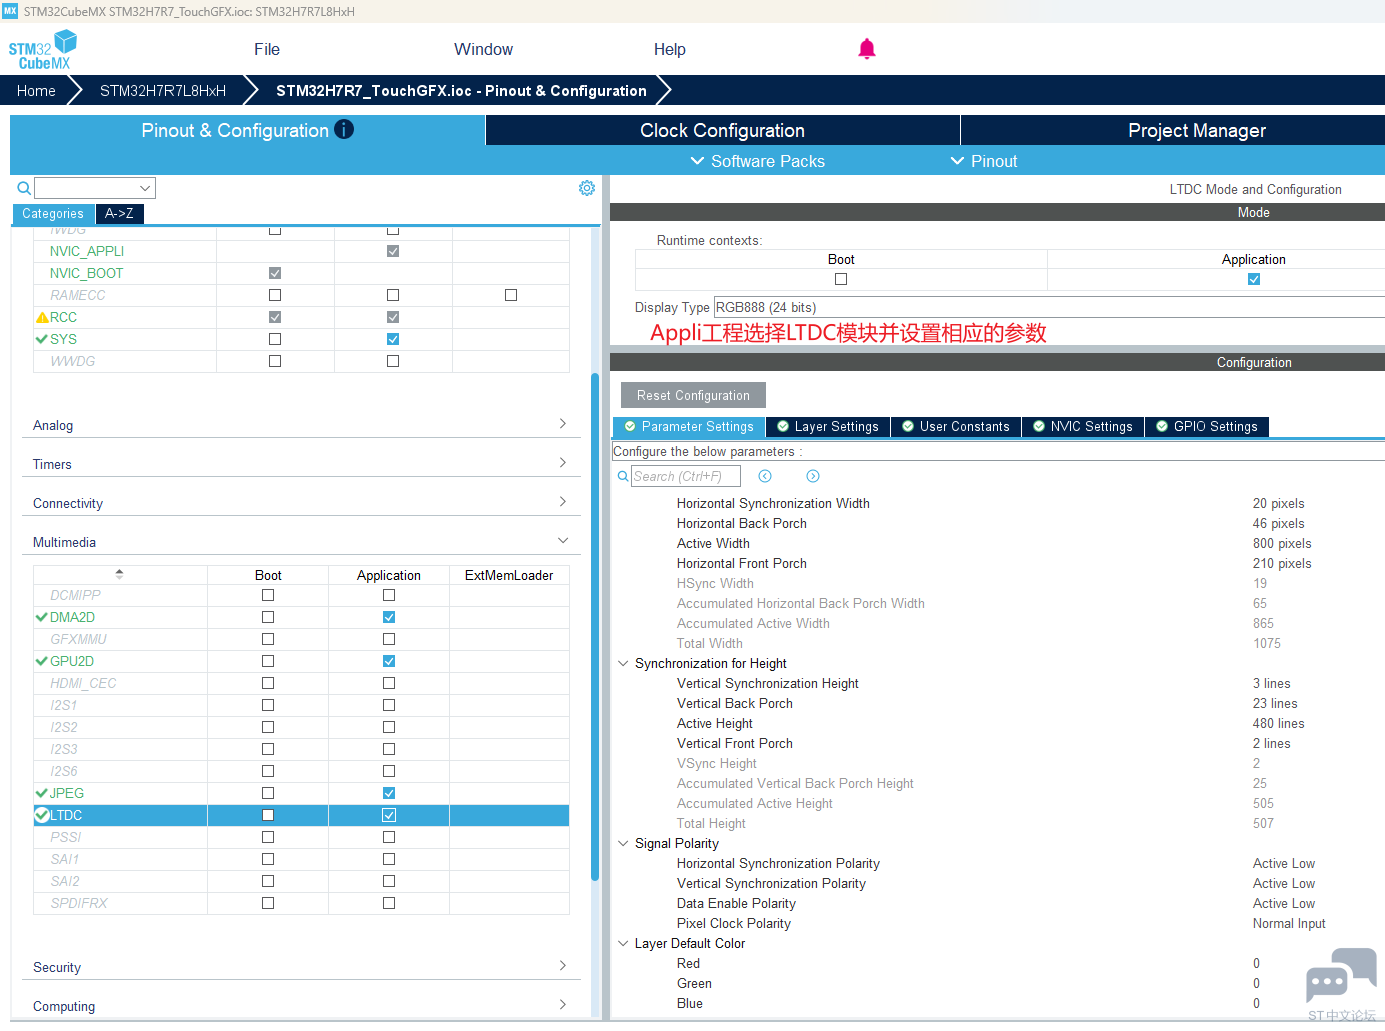
Task: Open the GPIO Settings tab
Action: 1207,427
